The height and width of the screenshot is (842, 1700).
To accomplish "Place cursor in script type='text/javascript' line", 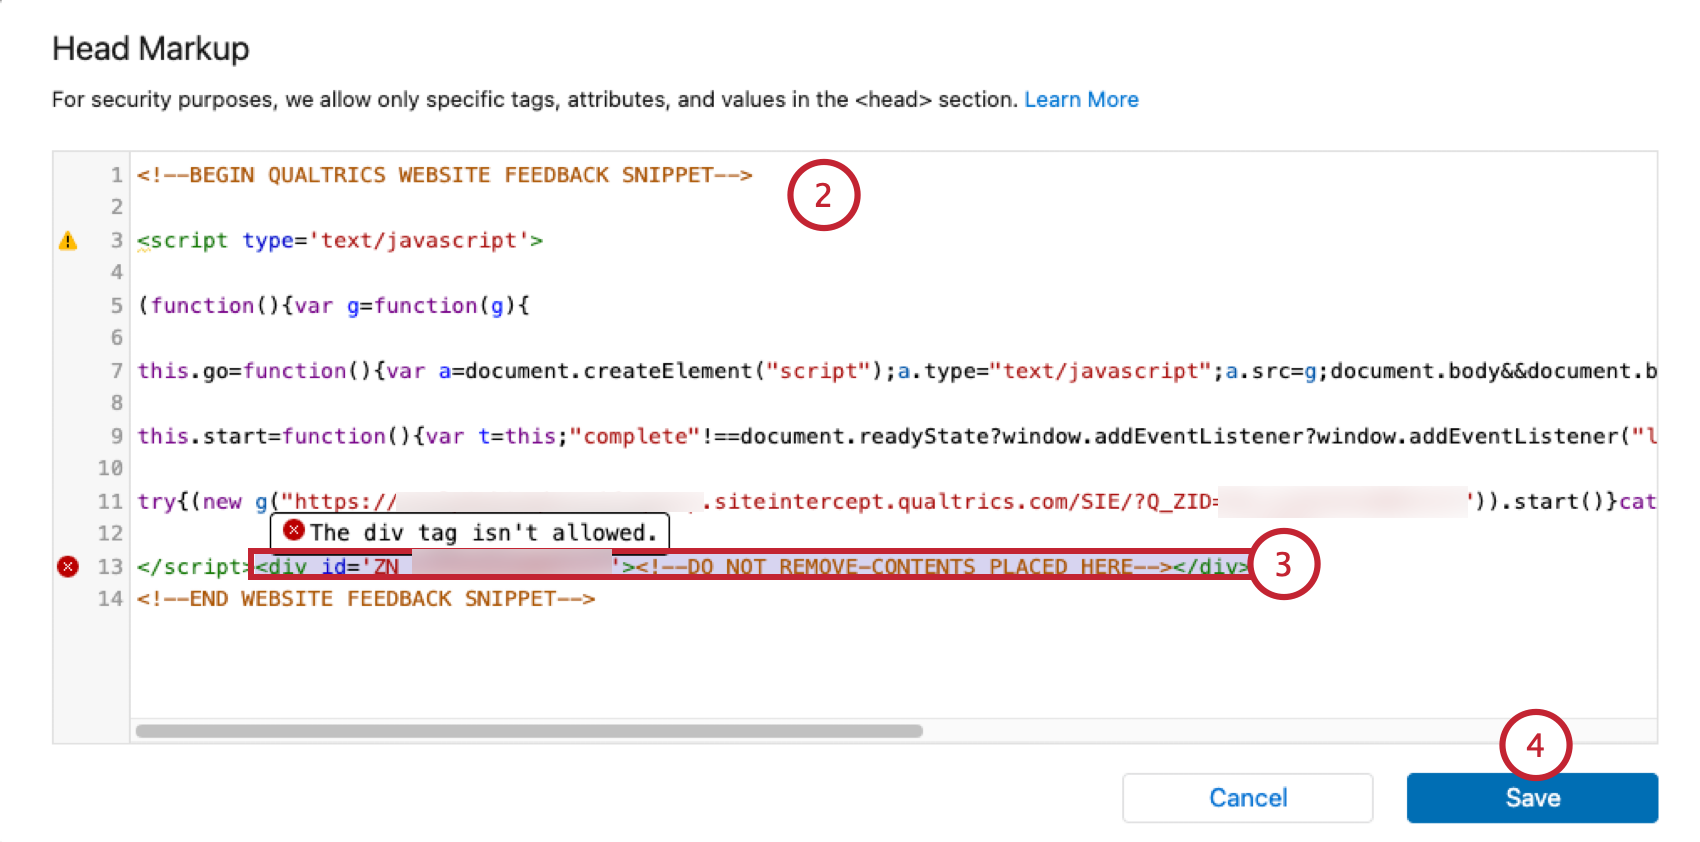I will pos(340,241).
